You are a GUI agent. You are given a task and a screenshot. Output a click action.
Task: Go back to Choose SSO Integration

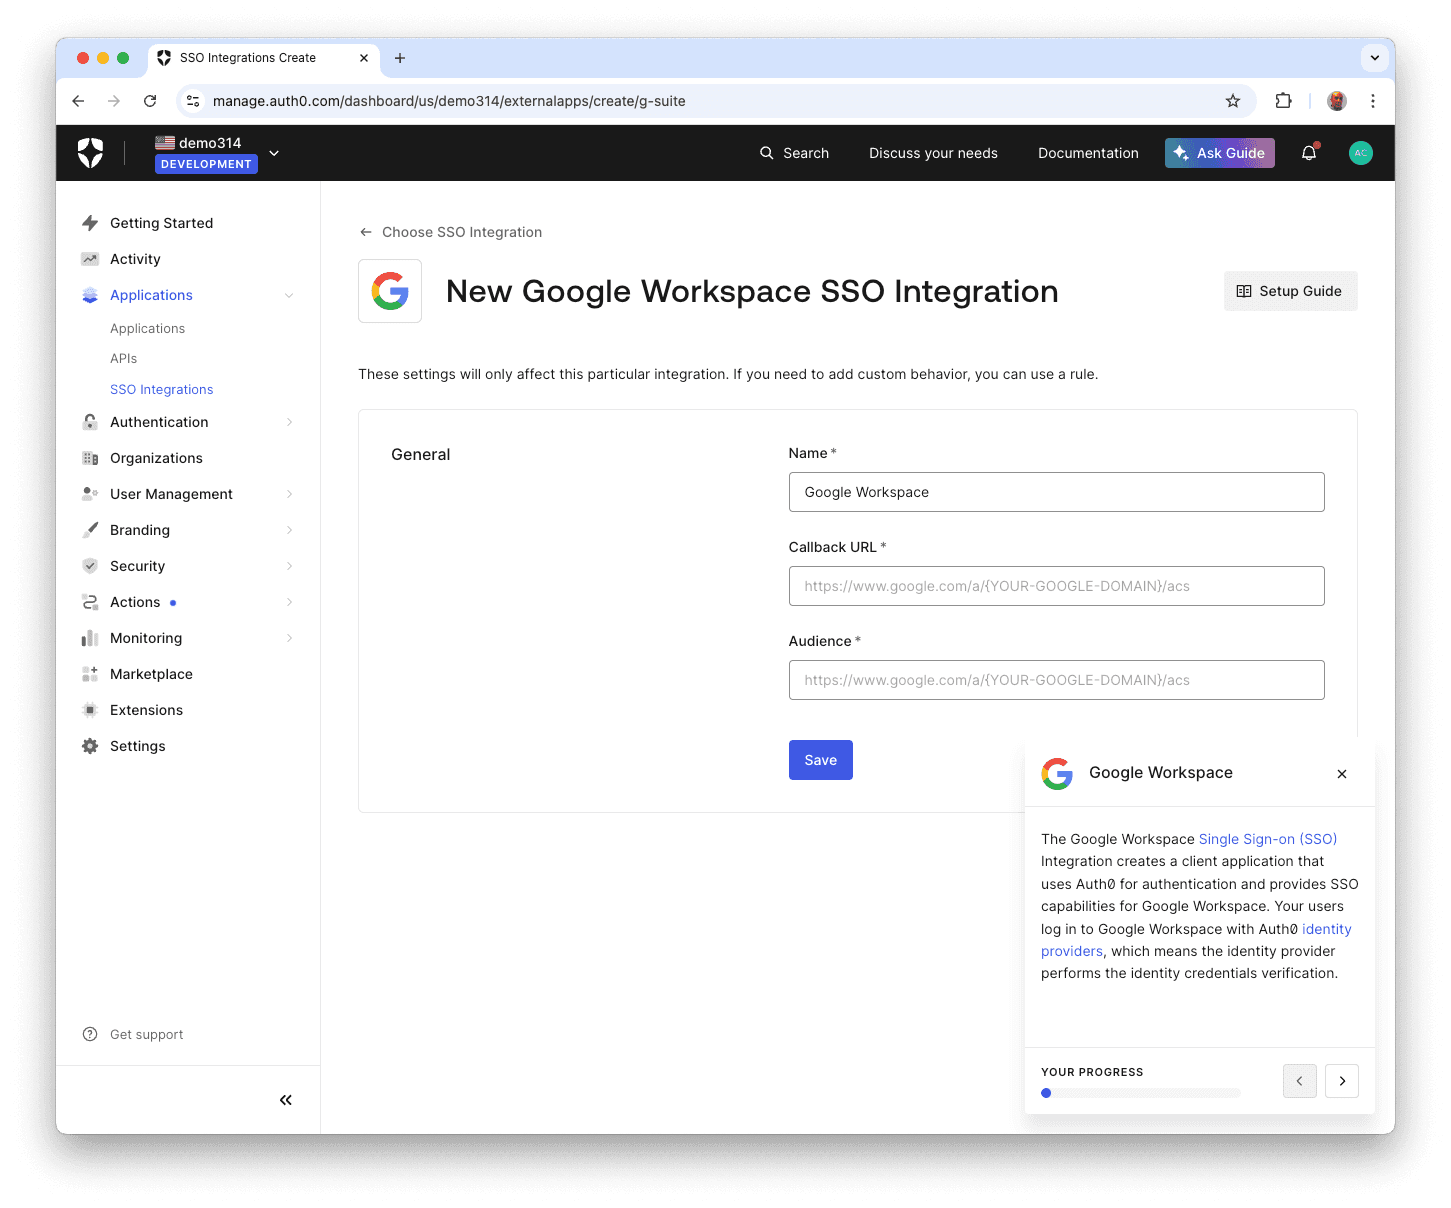pyautogui.click(x=450, y=232)
